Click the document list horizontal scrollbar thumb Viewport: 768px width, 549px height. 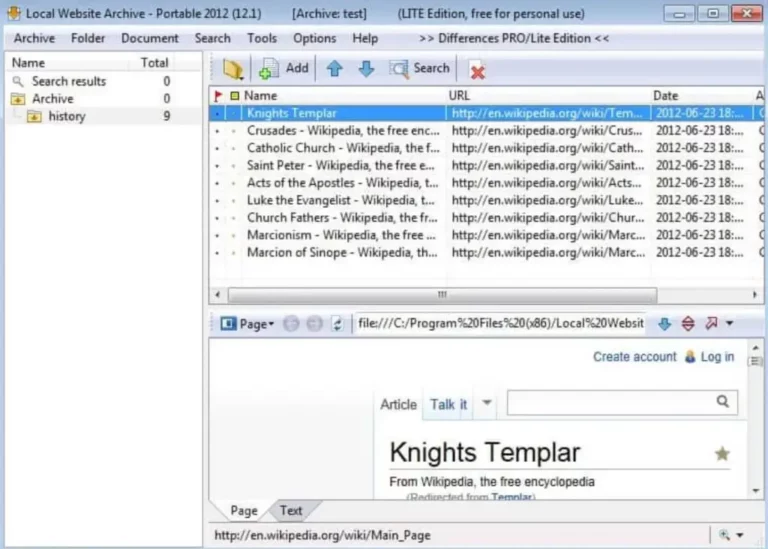click(442, 295)
